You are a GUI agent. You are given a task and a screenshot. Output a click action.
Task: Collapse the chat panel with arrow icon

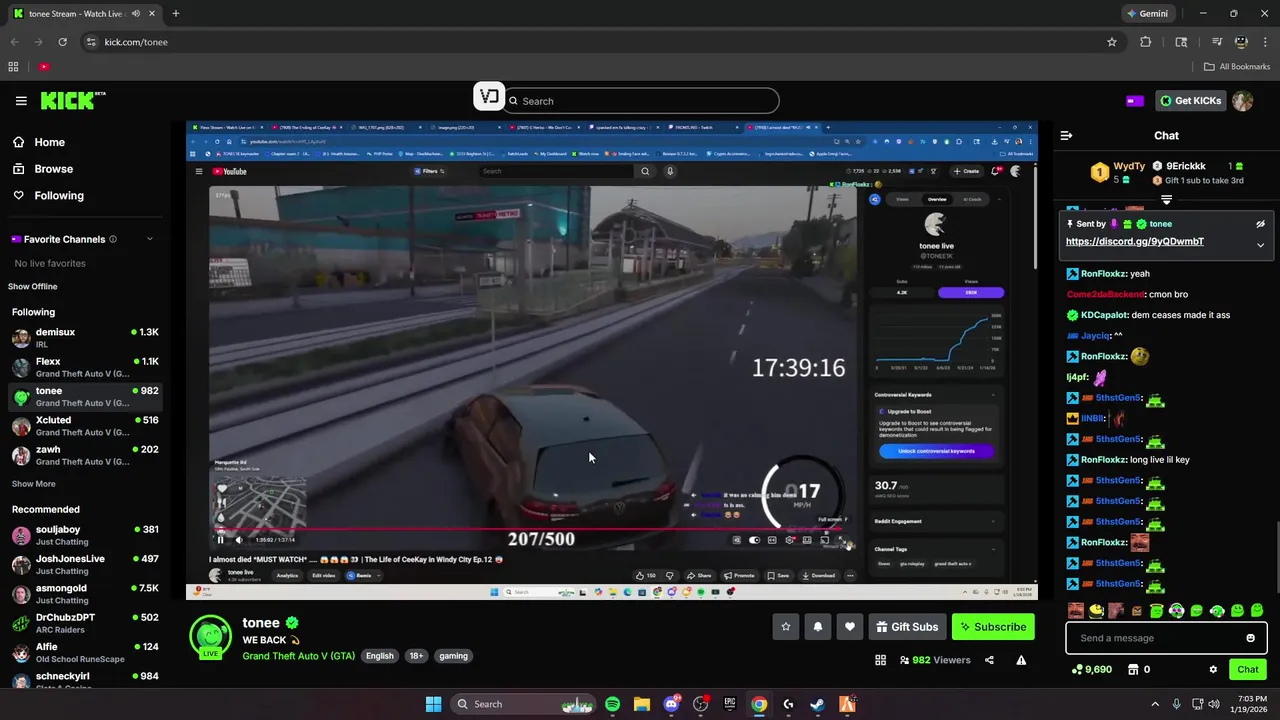pyautogui.click(x=1066, y=135)
